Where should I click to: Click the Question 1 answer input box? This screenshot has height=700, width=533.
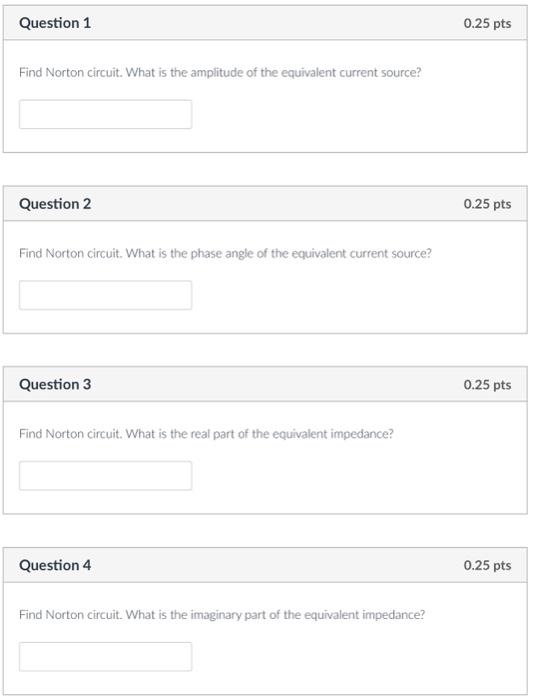(105, 114)
